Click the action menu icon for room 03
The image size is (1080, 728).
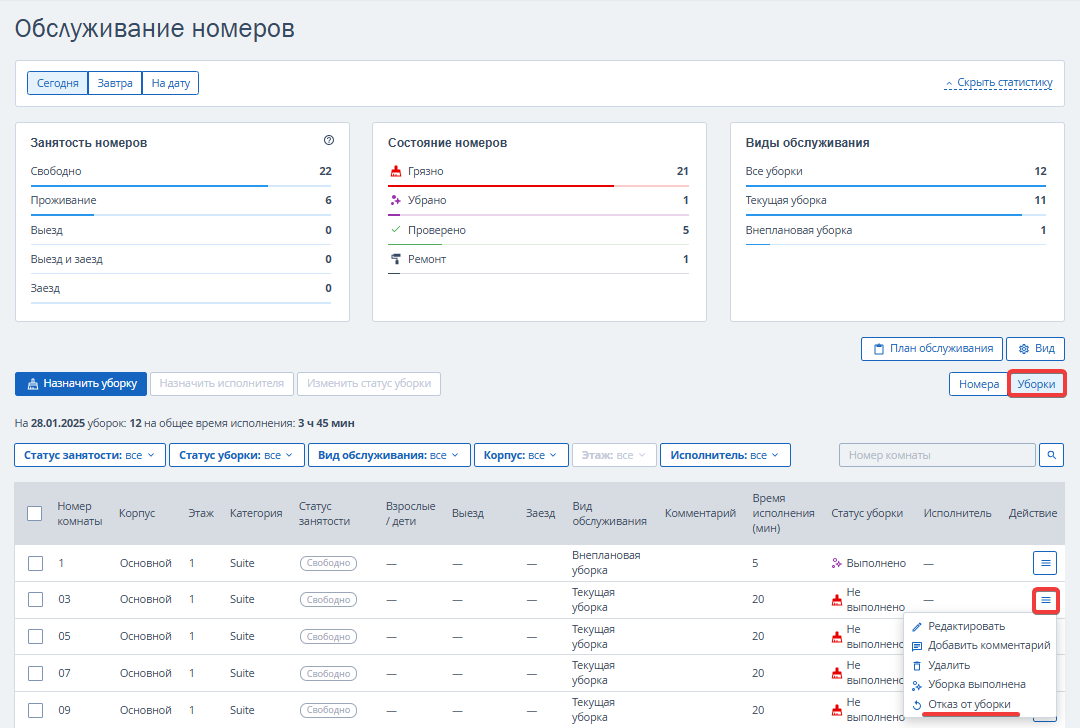(x=1045, y=600)
